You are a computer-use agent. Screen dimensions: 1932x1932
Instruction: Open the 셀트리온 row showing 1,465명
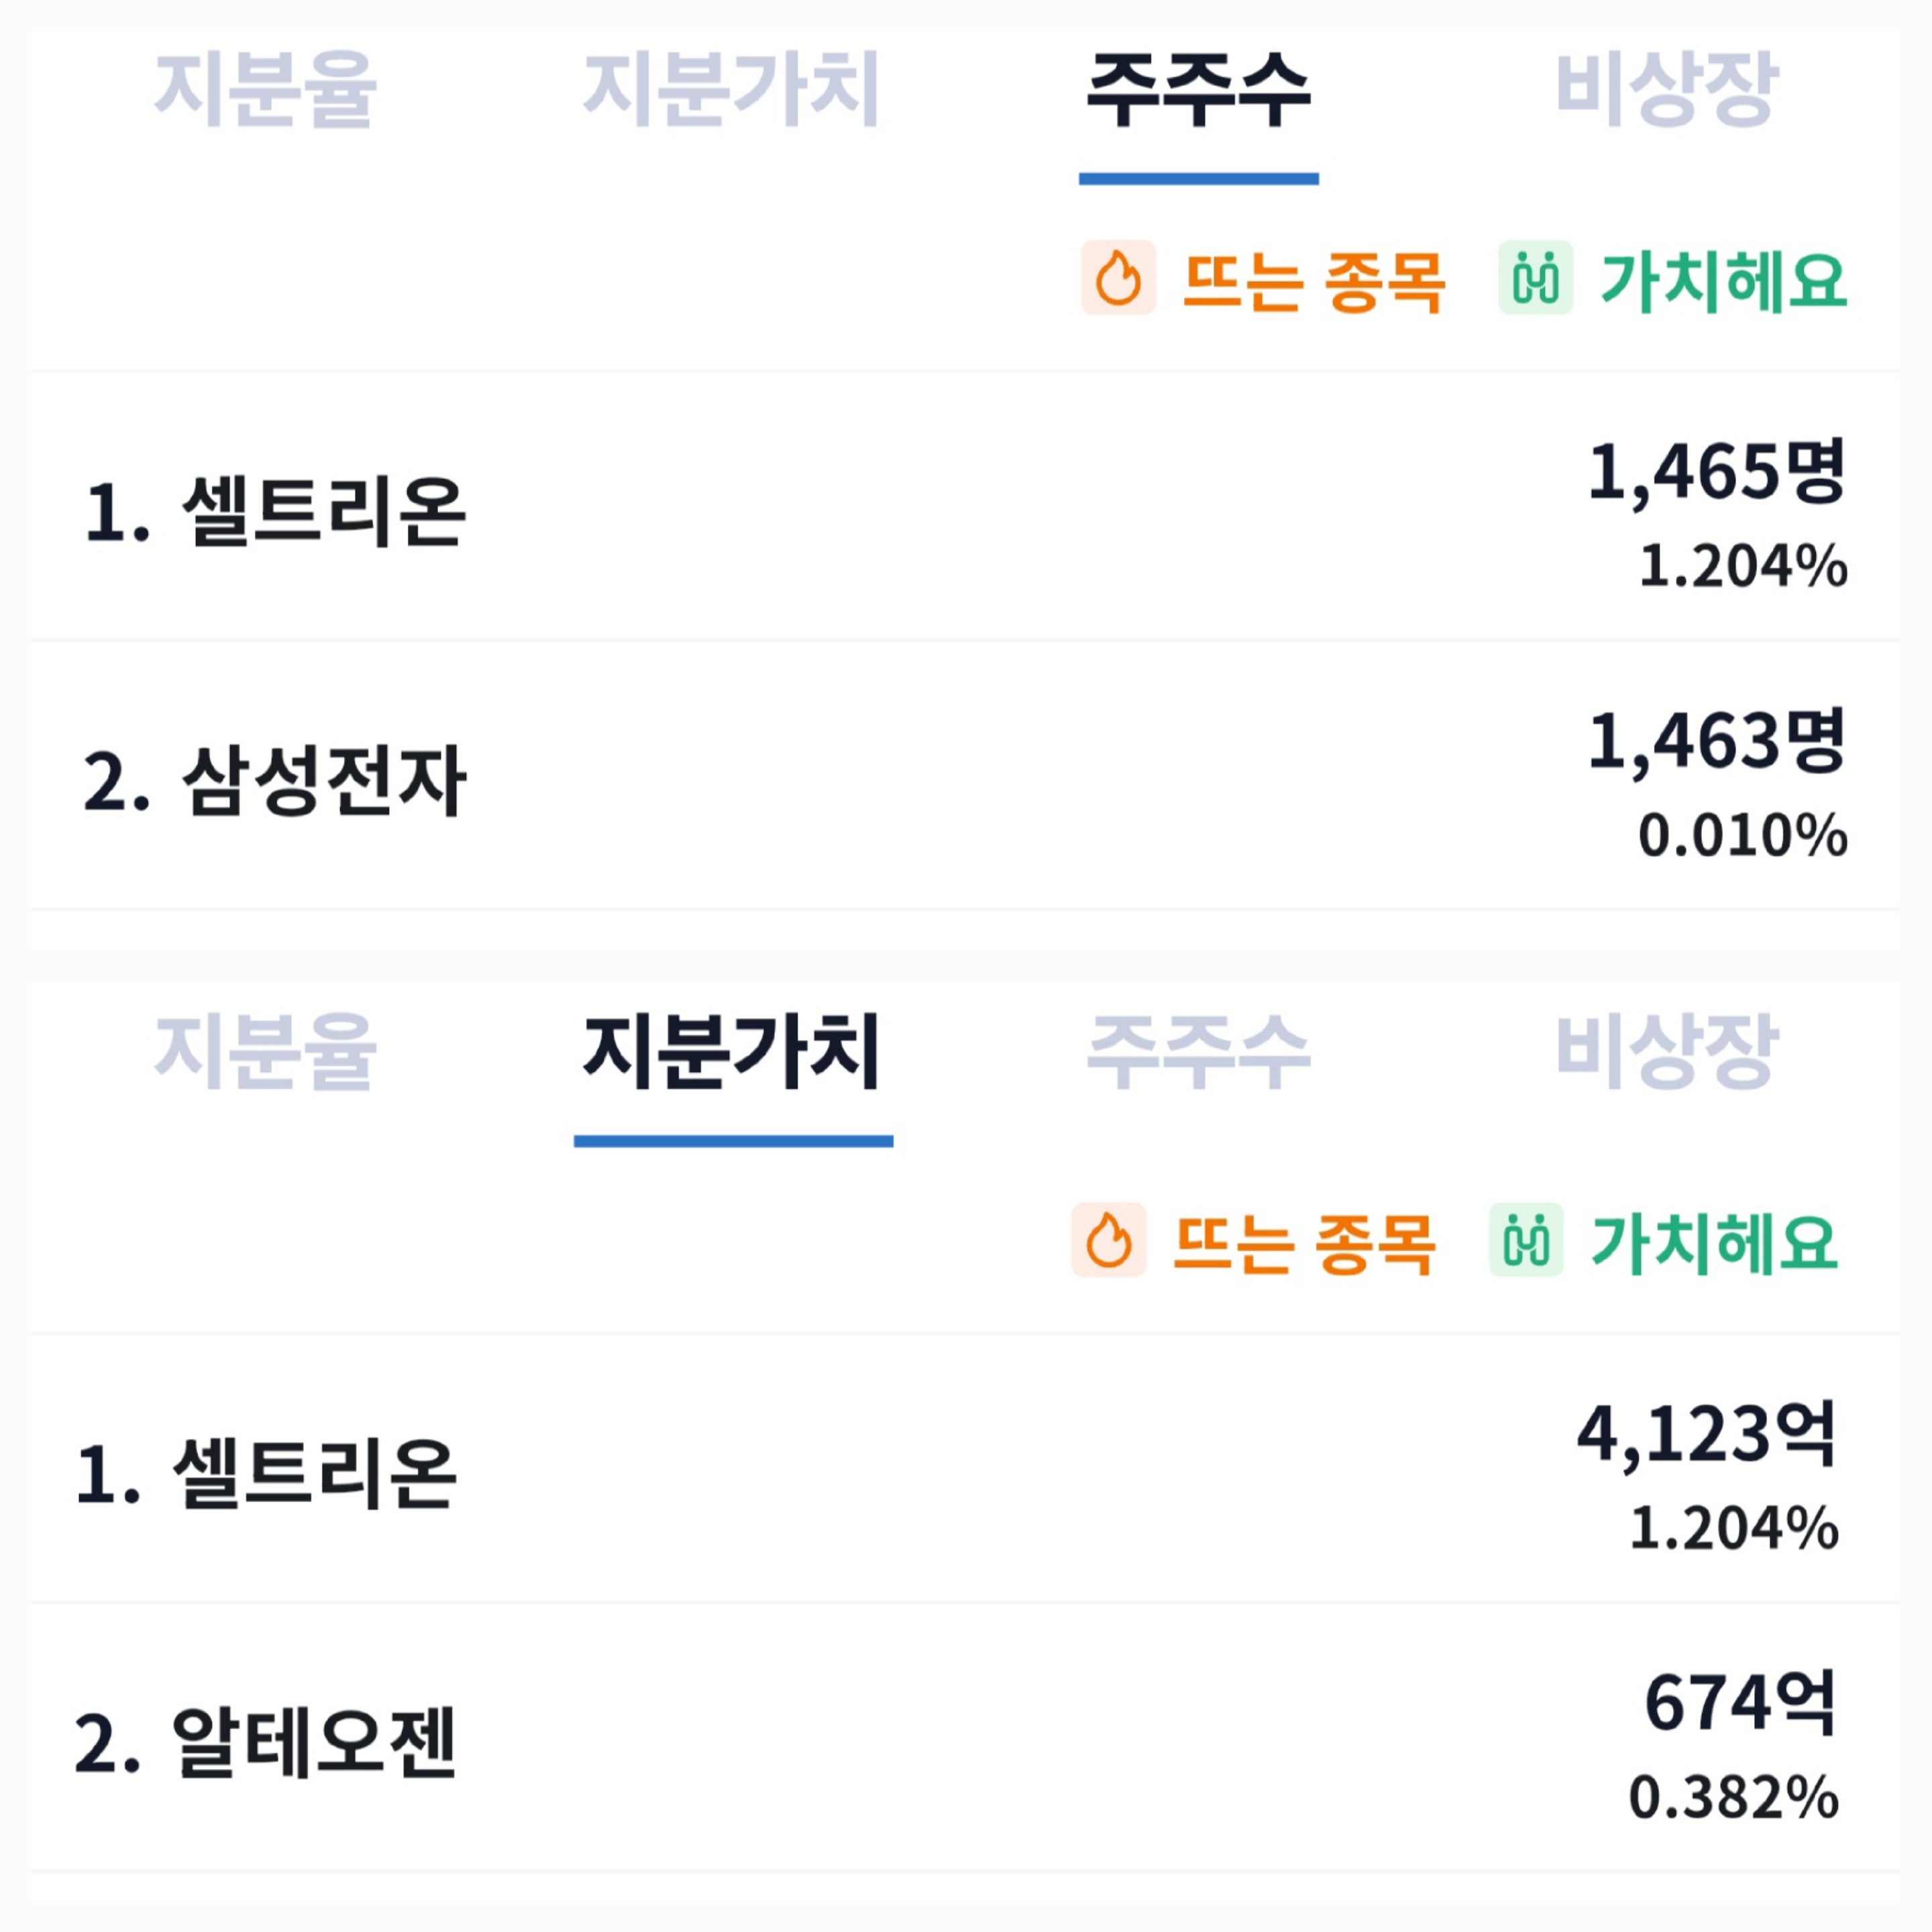(x=966, y=507)
